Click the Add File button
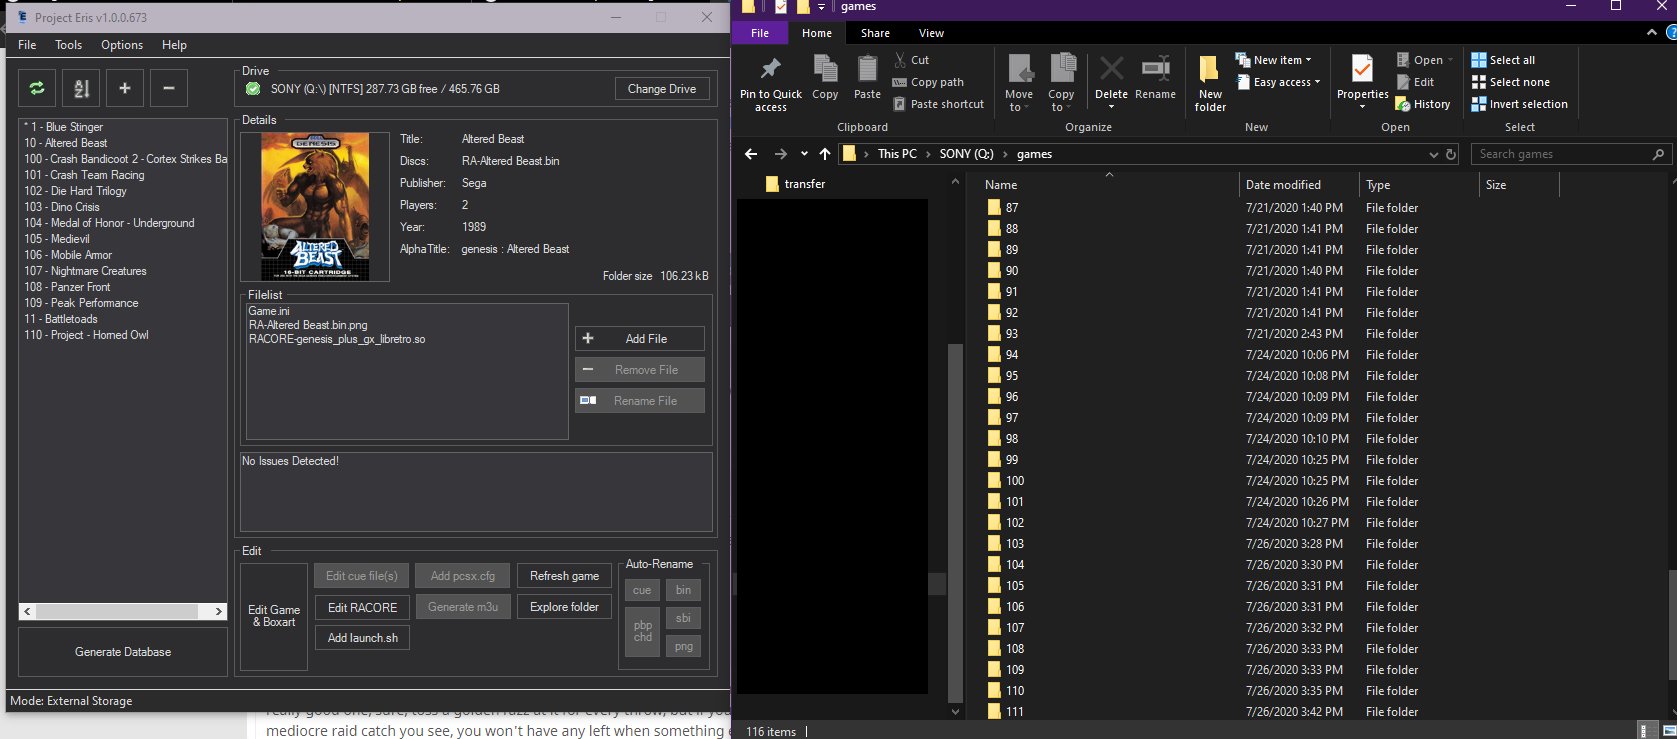Viewport: 1677px width, 739px height. point(640,339)
